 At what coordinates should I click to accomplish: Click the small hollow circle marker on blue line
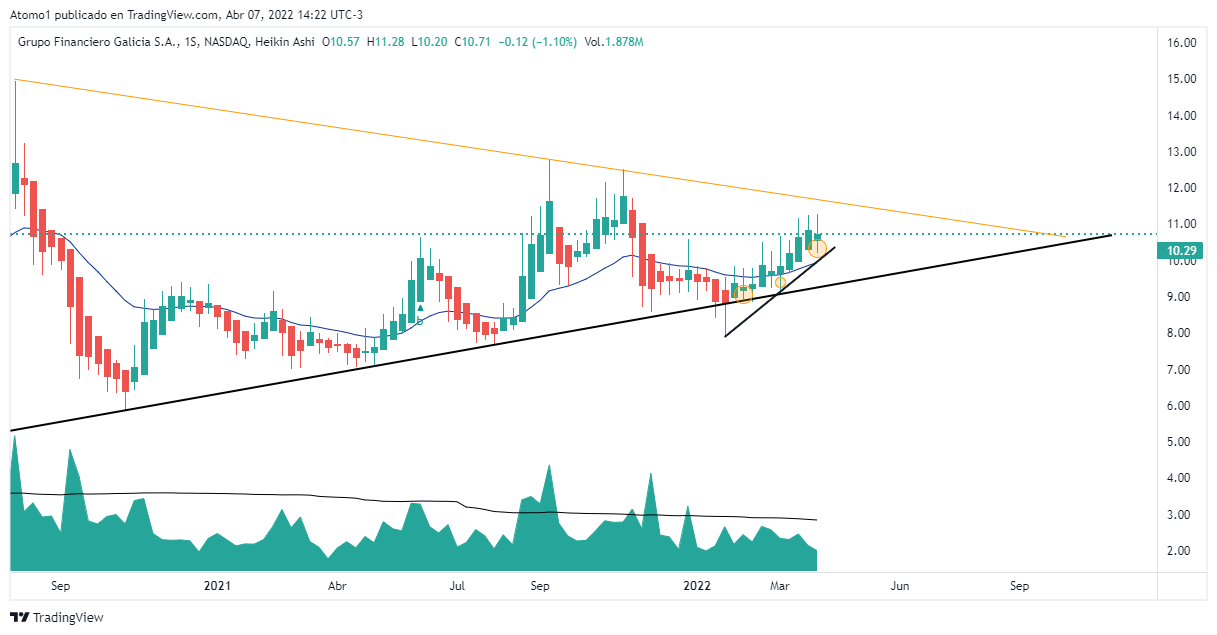(x=420, y=321)
